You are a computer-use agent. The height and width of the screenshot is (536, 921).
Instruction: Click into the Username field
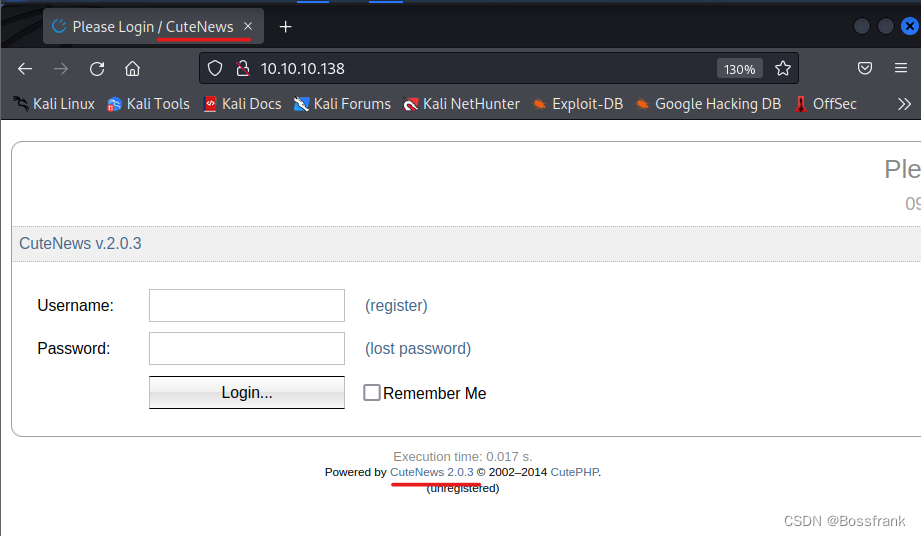click(247, 305)
